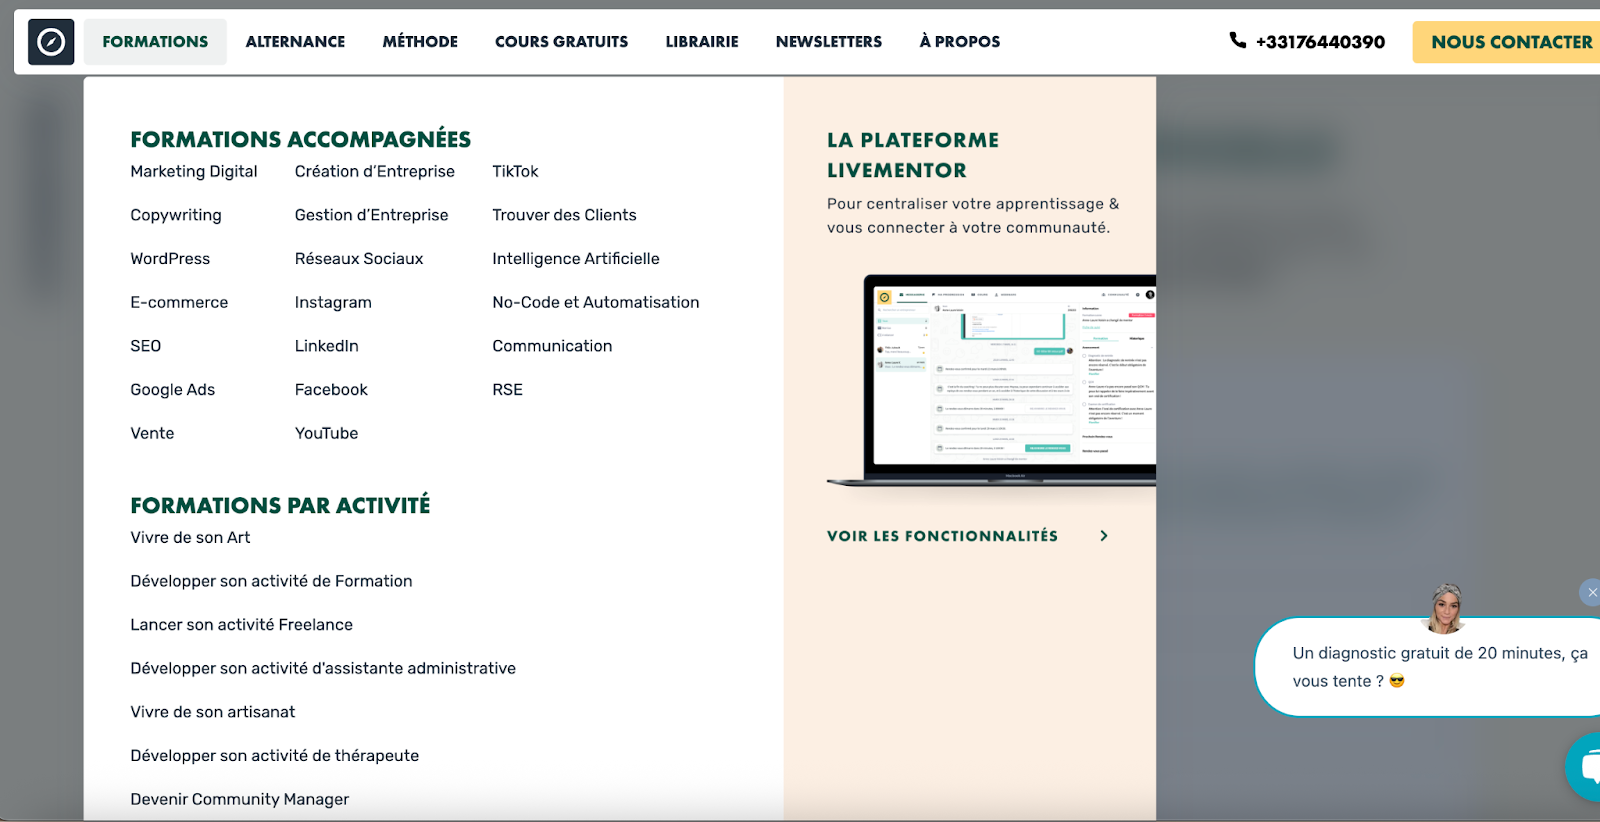Screen dimensions: 1600x822
Task: Click the phone icon beside the number
Action: (1238, 40)
